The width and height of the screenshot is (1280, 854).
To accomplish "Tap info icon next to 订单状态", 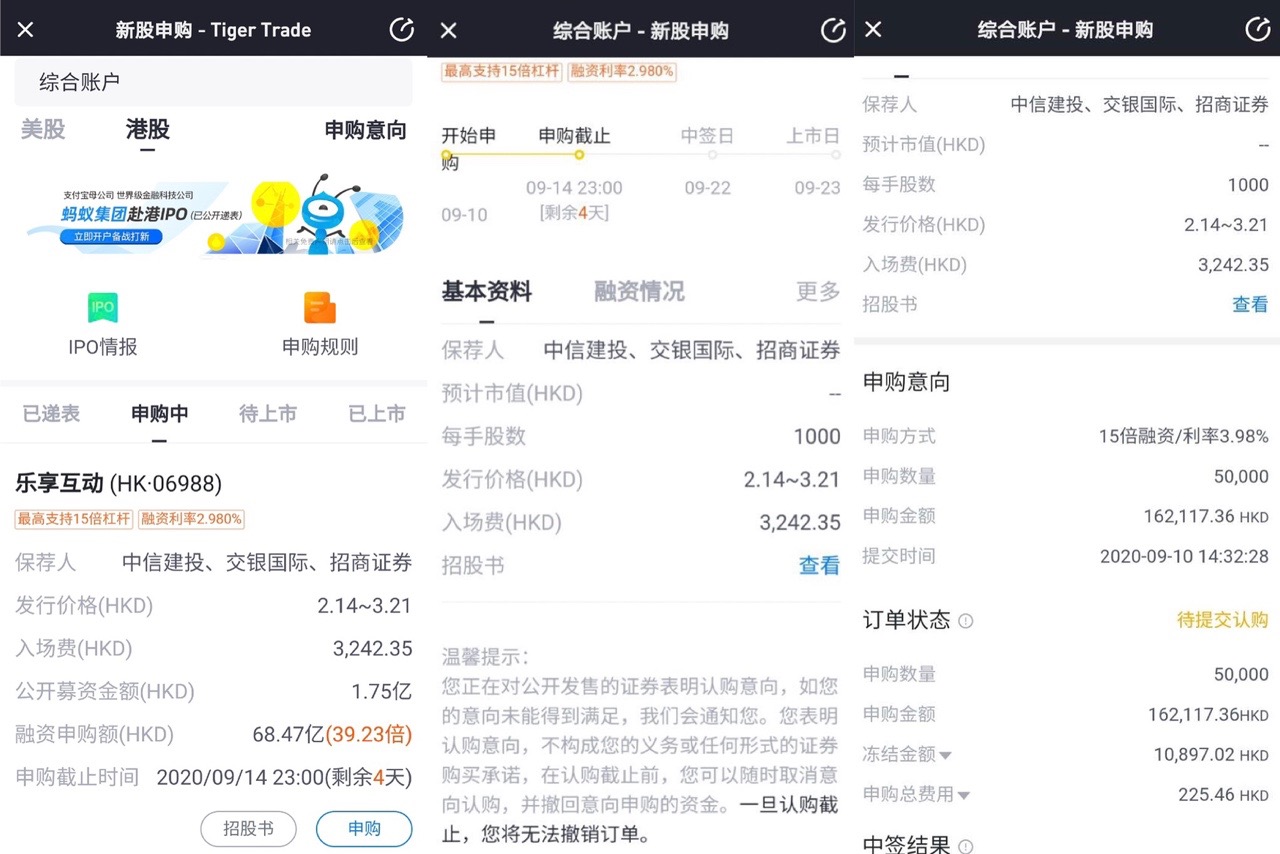I will [x=965, y=621].
